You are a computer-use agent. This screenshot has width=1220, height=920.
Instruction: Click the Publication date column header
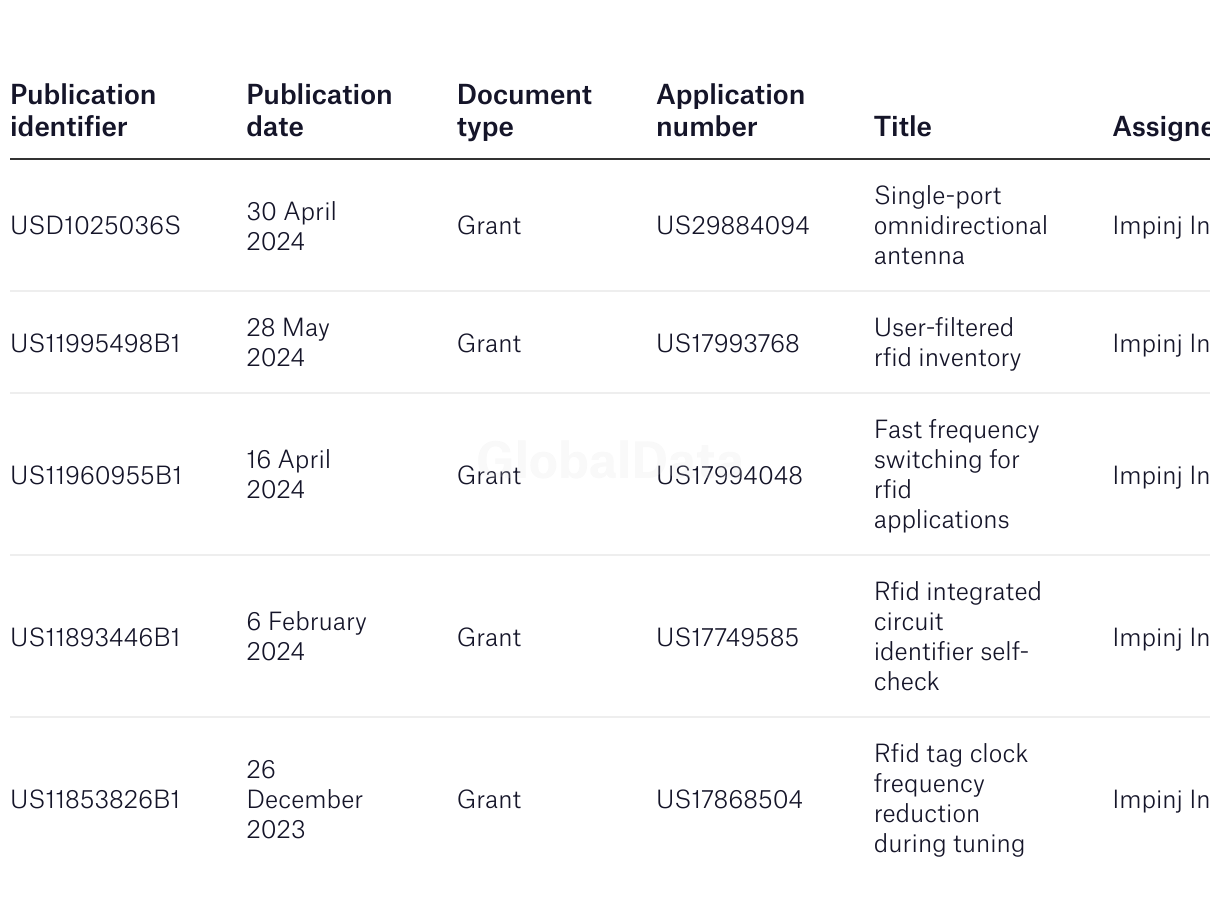coord(319,110)
